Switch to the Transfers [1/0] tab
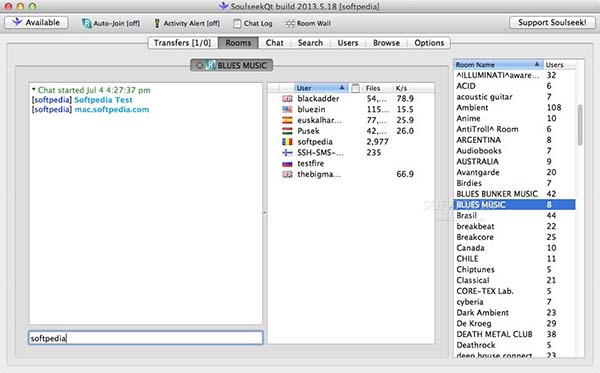The image size is (600, 373). (x=183, y=43)
